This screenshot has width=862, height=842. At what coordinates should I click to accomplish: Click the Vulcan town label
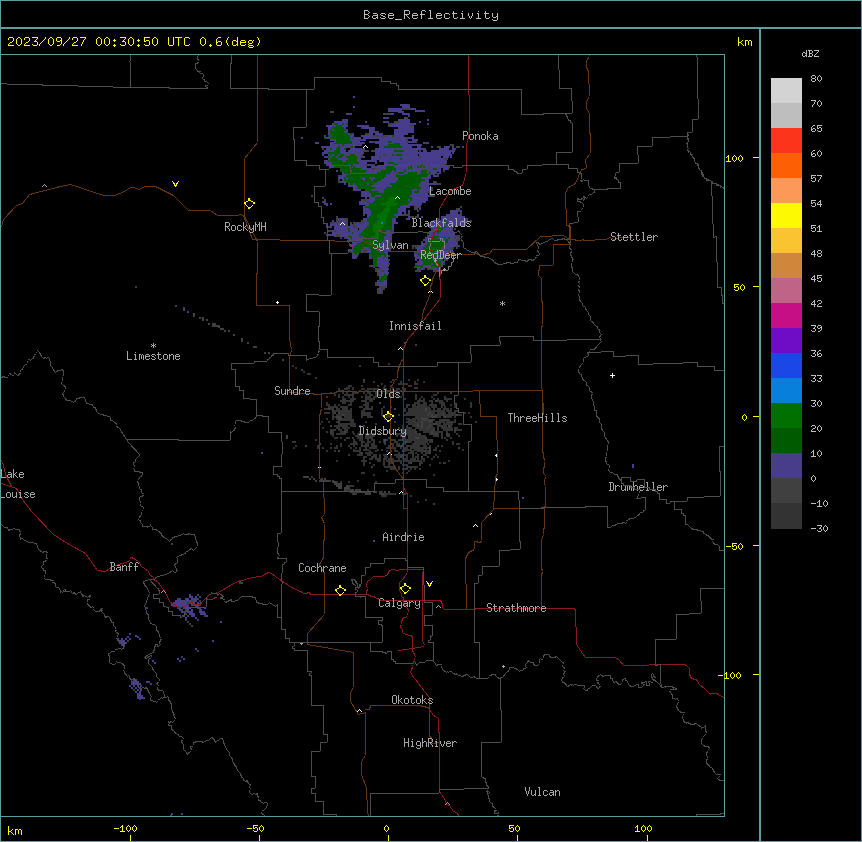[x=542, y=792]
